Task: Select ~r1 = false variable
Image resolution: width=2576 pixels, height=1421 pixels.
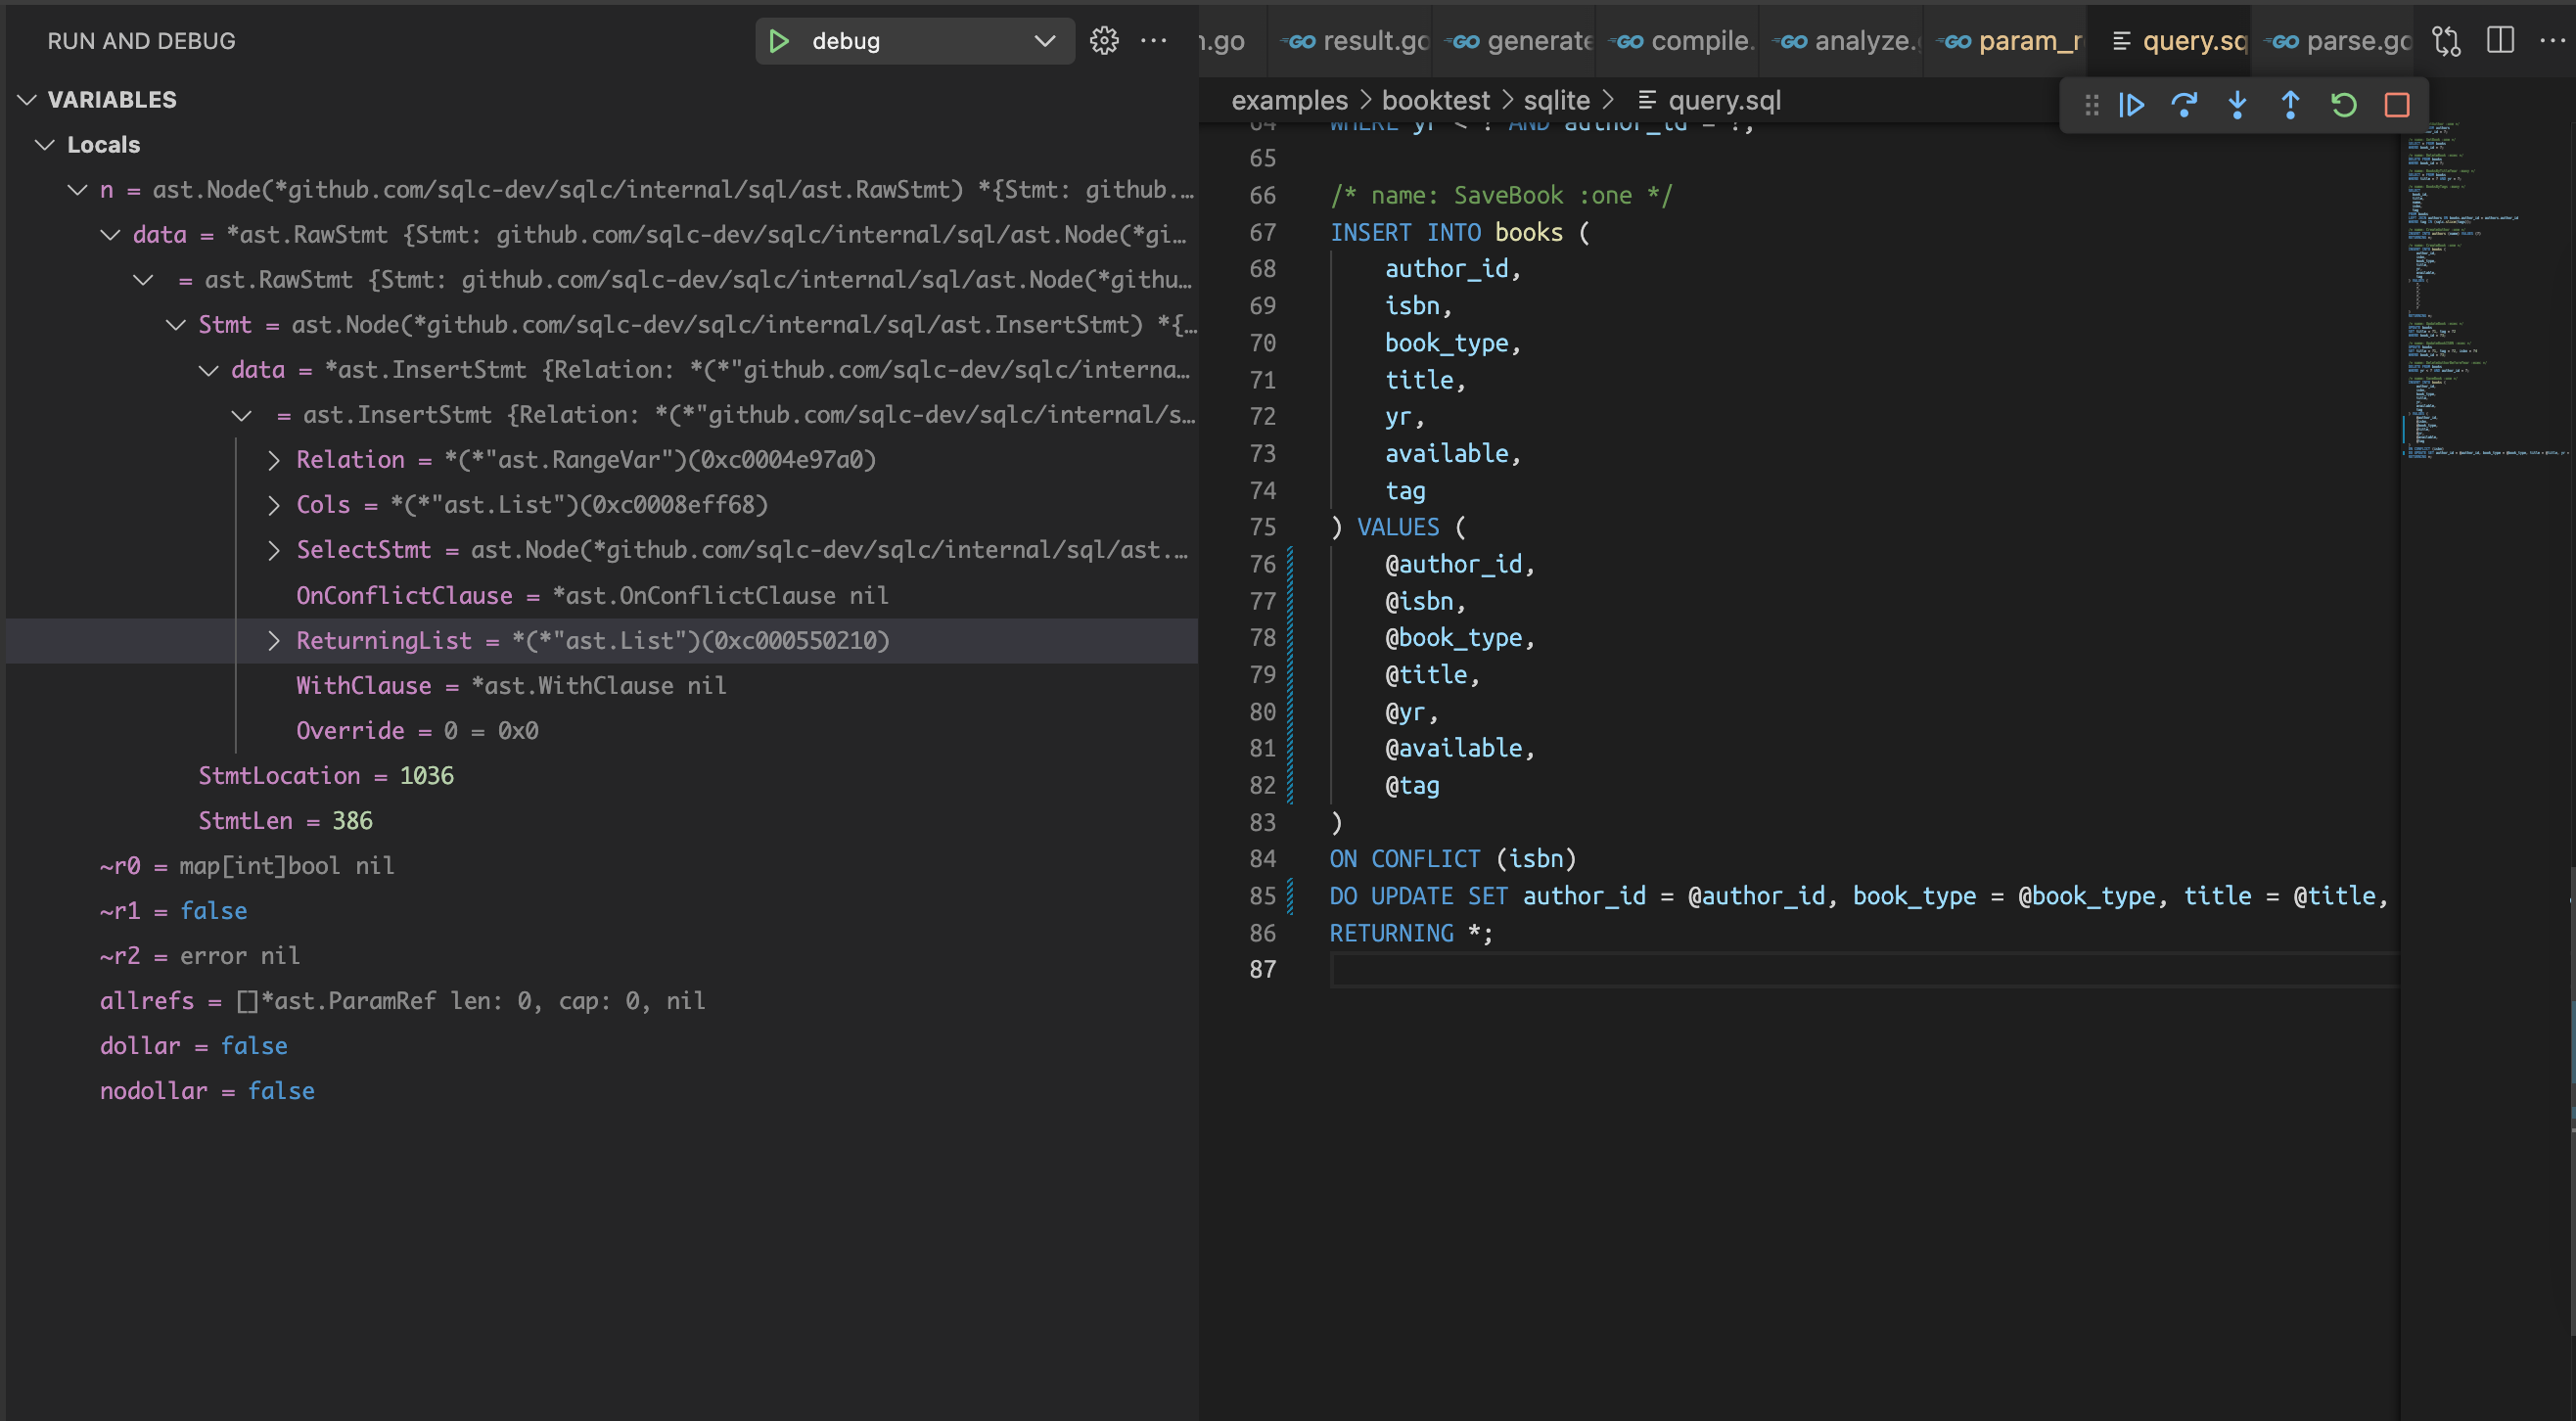Action: coord(602,911)
